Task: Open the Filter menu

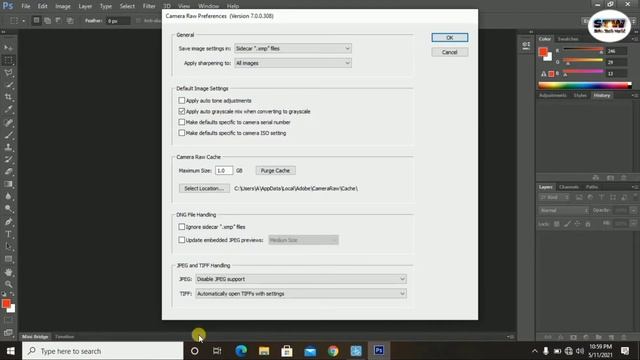Action: pos(149,6)
